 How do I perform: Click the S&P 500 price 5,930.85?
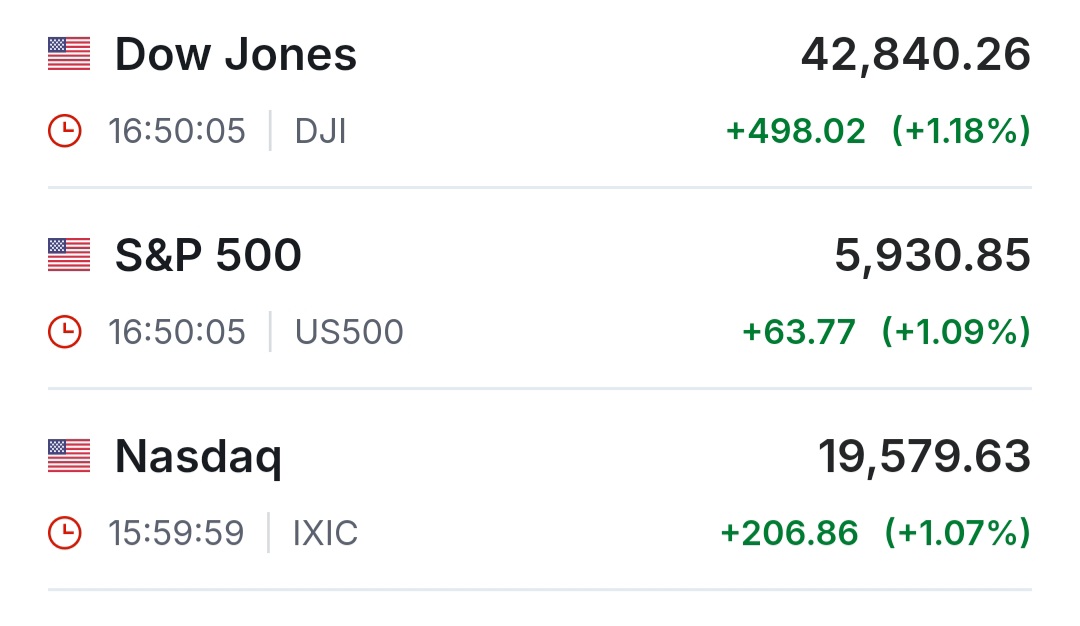pyautogui.click(x=932, y=256)
